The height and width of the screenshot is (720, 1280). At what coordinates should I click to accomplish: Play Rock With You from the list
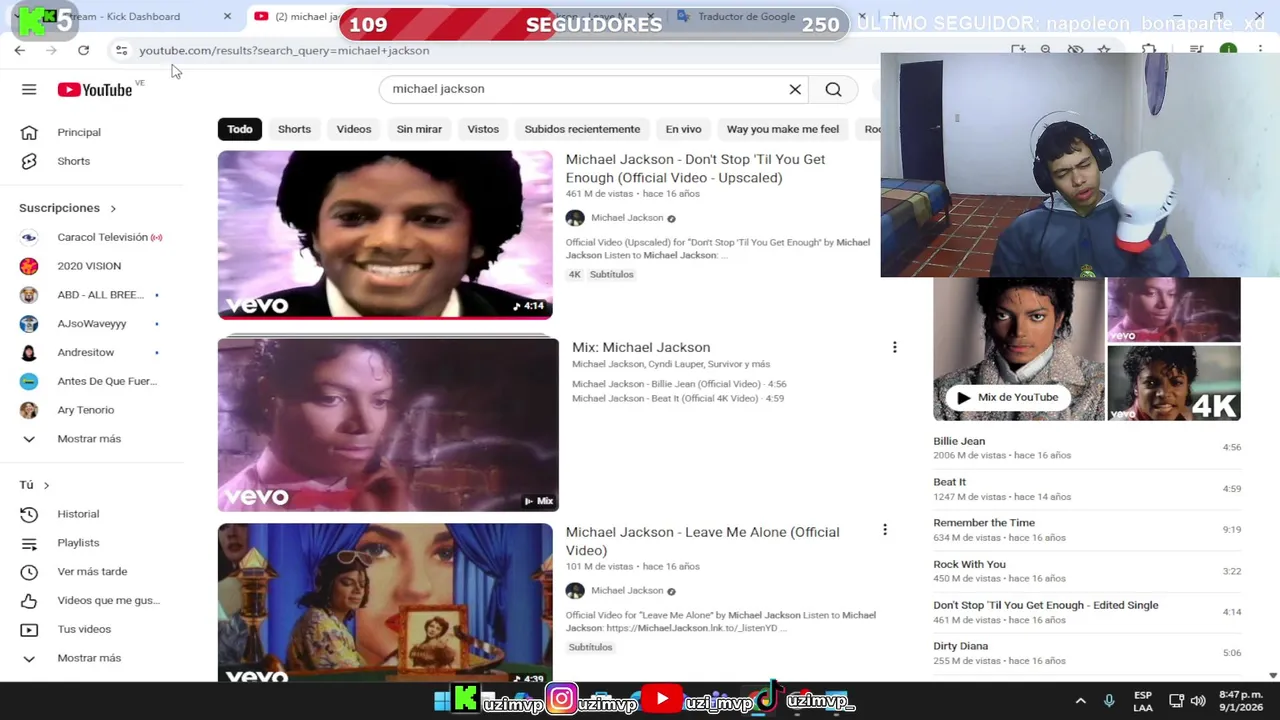point(1087,571)
